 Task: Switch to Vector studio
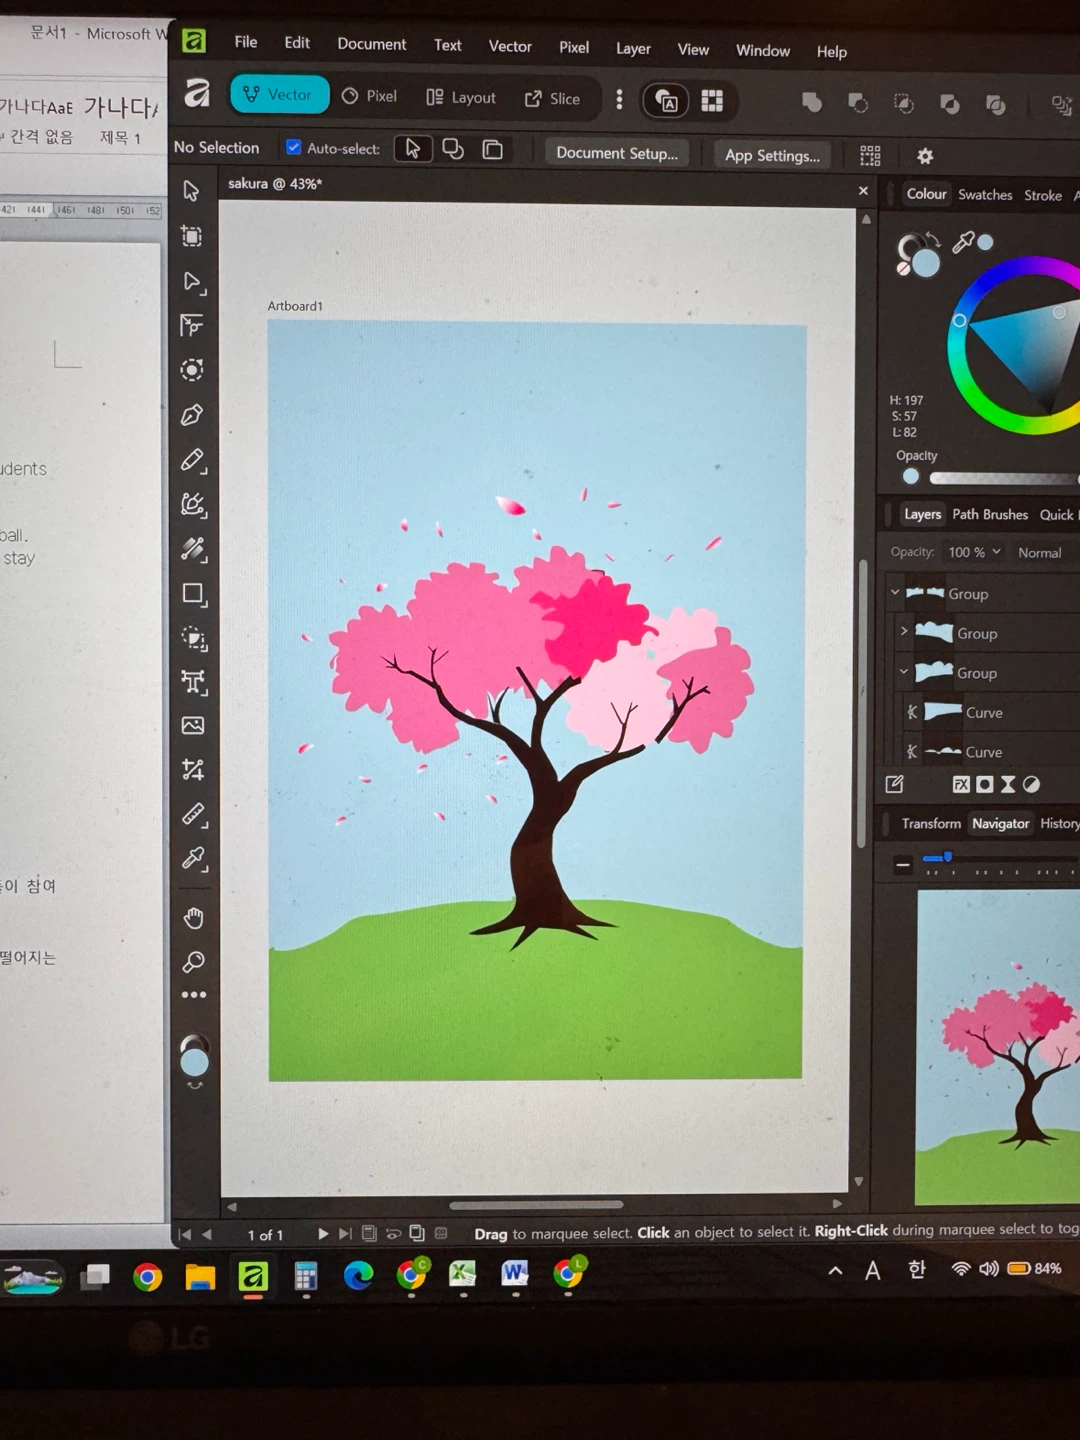click(279, 94)
